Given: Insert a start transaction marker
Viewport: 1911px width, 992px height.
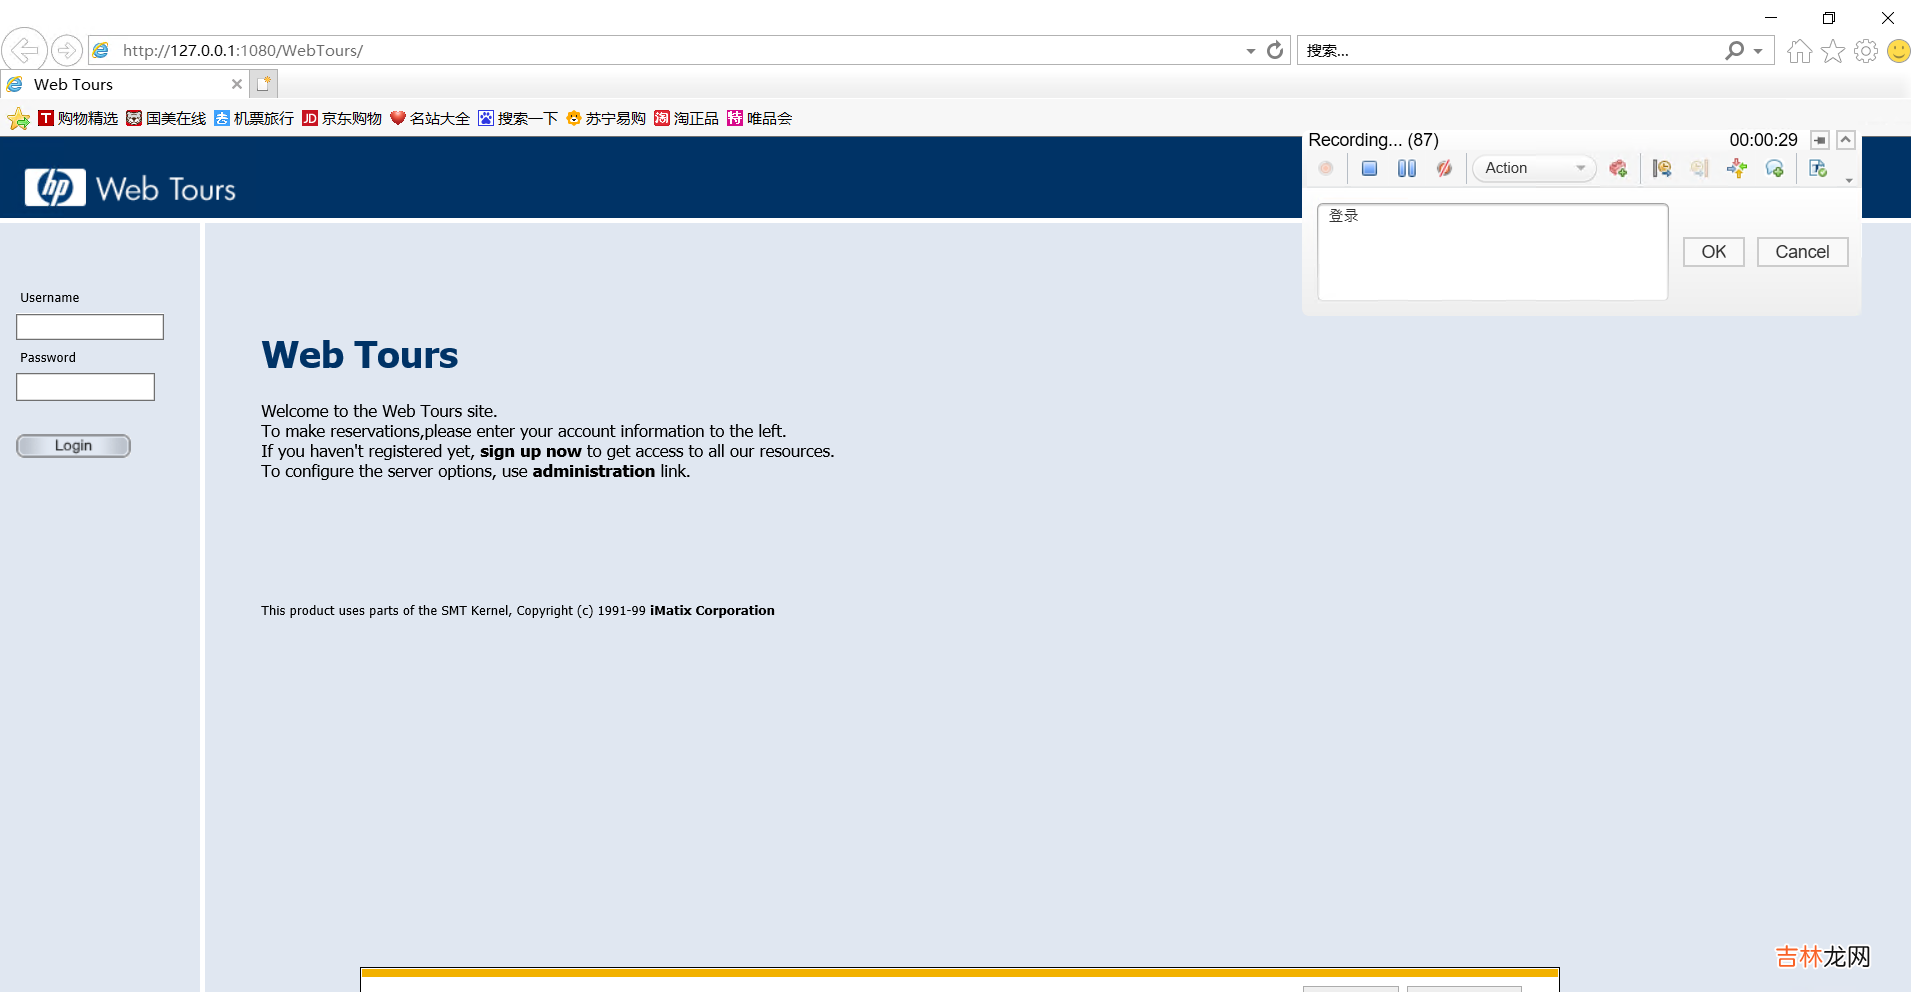Looking at the screenshot, I should coord(1662,169).
